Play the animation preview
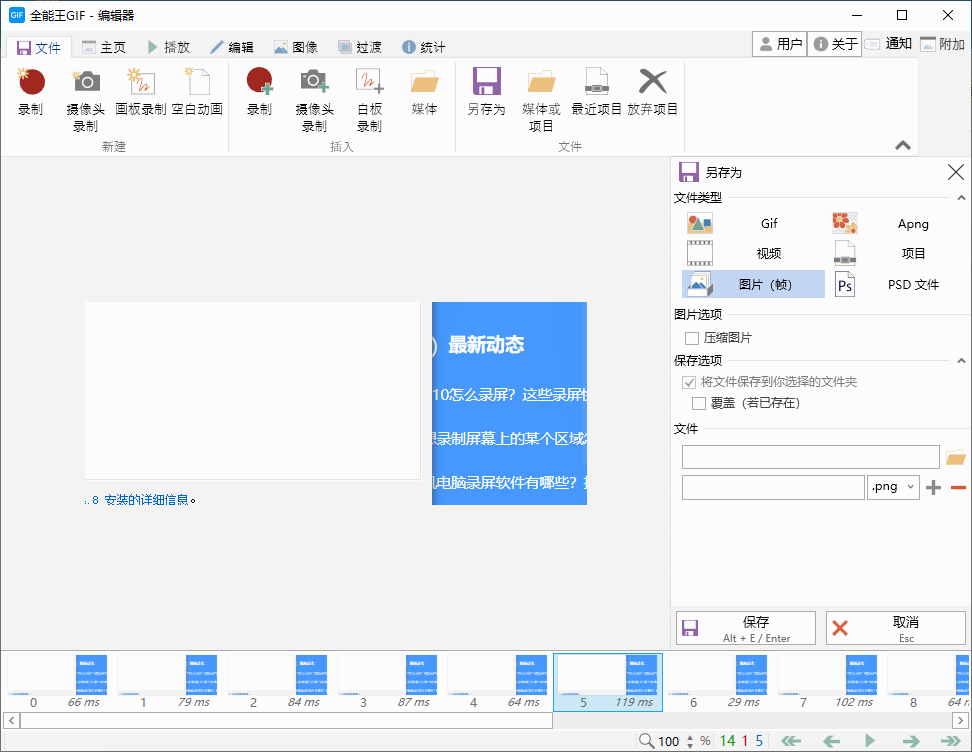The image size is (972, 752). coord(870,741)
